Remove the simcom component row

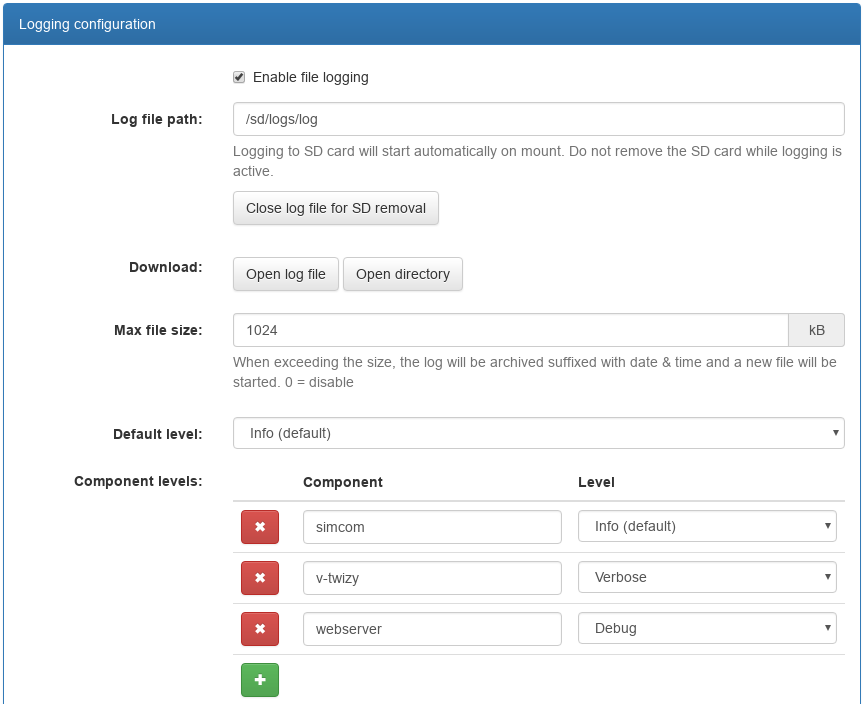[259, 526]
